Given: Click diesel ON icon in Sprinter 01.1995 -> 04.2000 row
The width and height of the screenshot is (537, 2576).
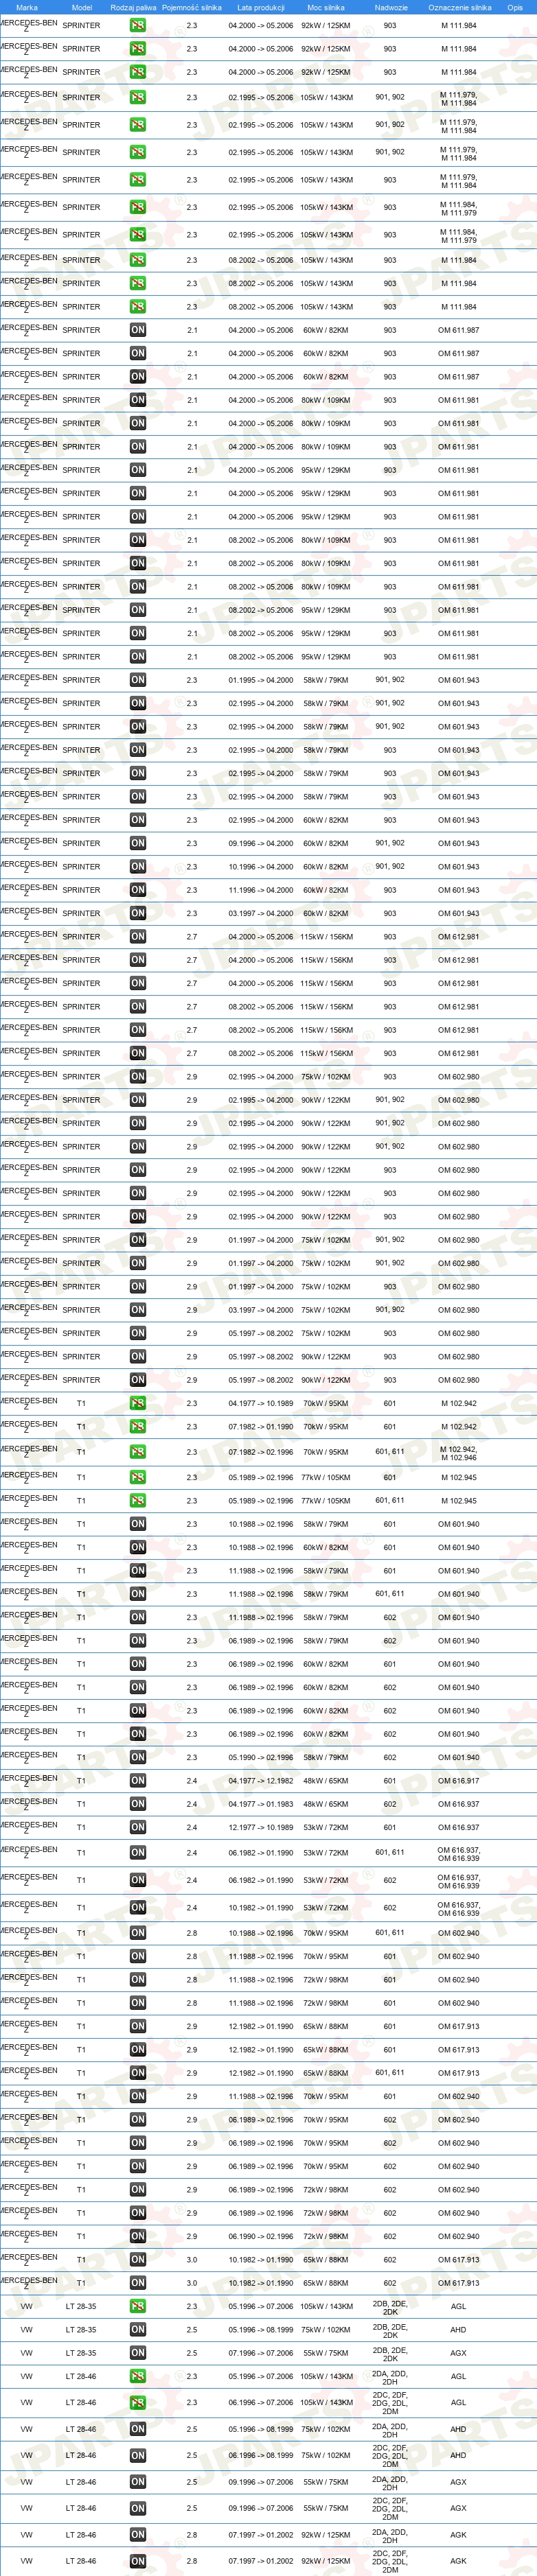Looking at the screenshot, I should point(138,680).
